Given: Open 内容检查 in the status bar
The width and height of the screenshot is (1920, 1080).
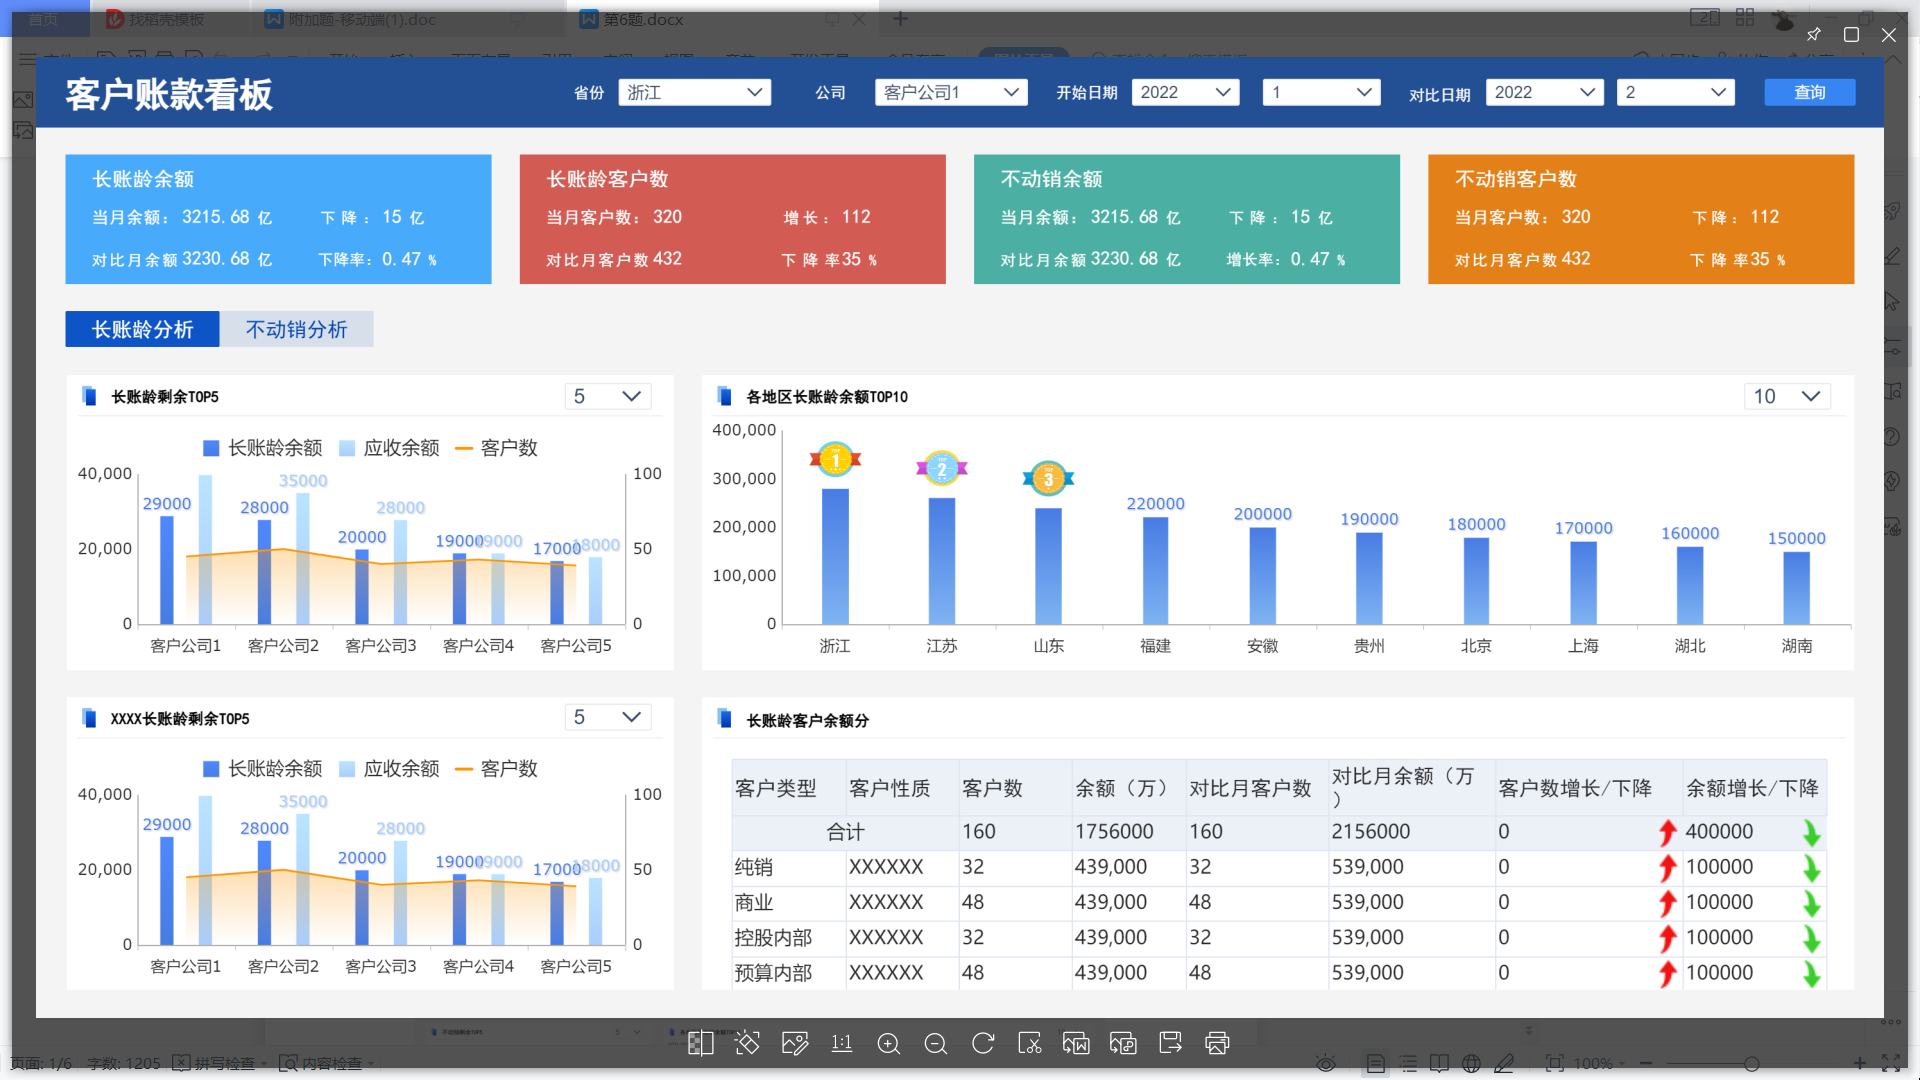Looking at the screenshot, I should pos(325,1063).
